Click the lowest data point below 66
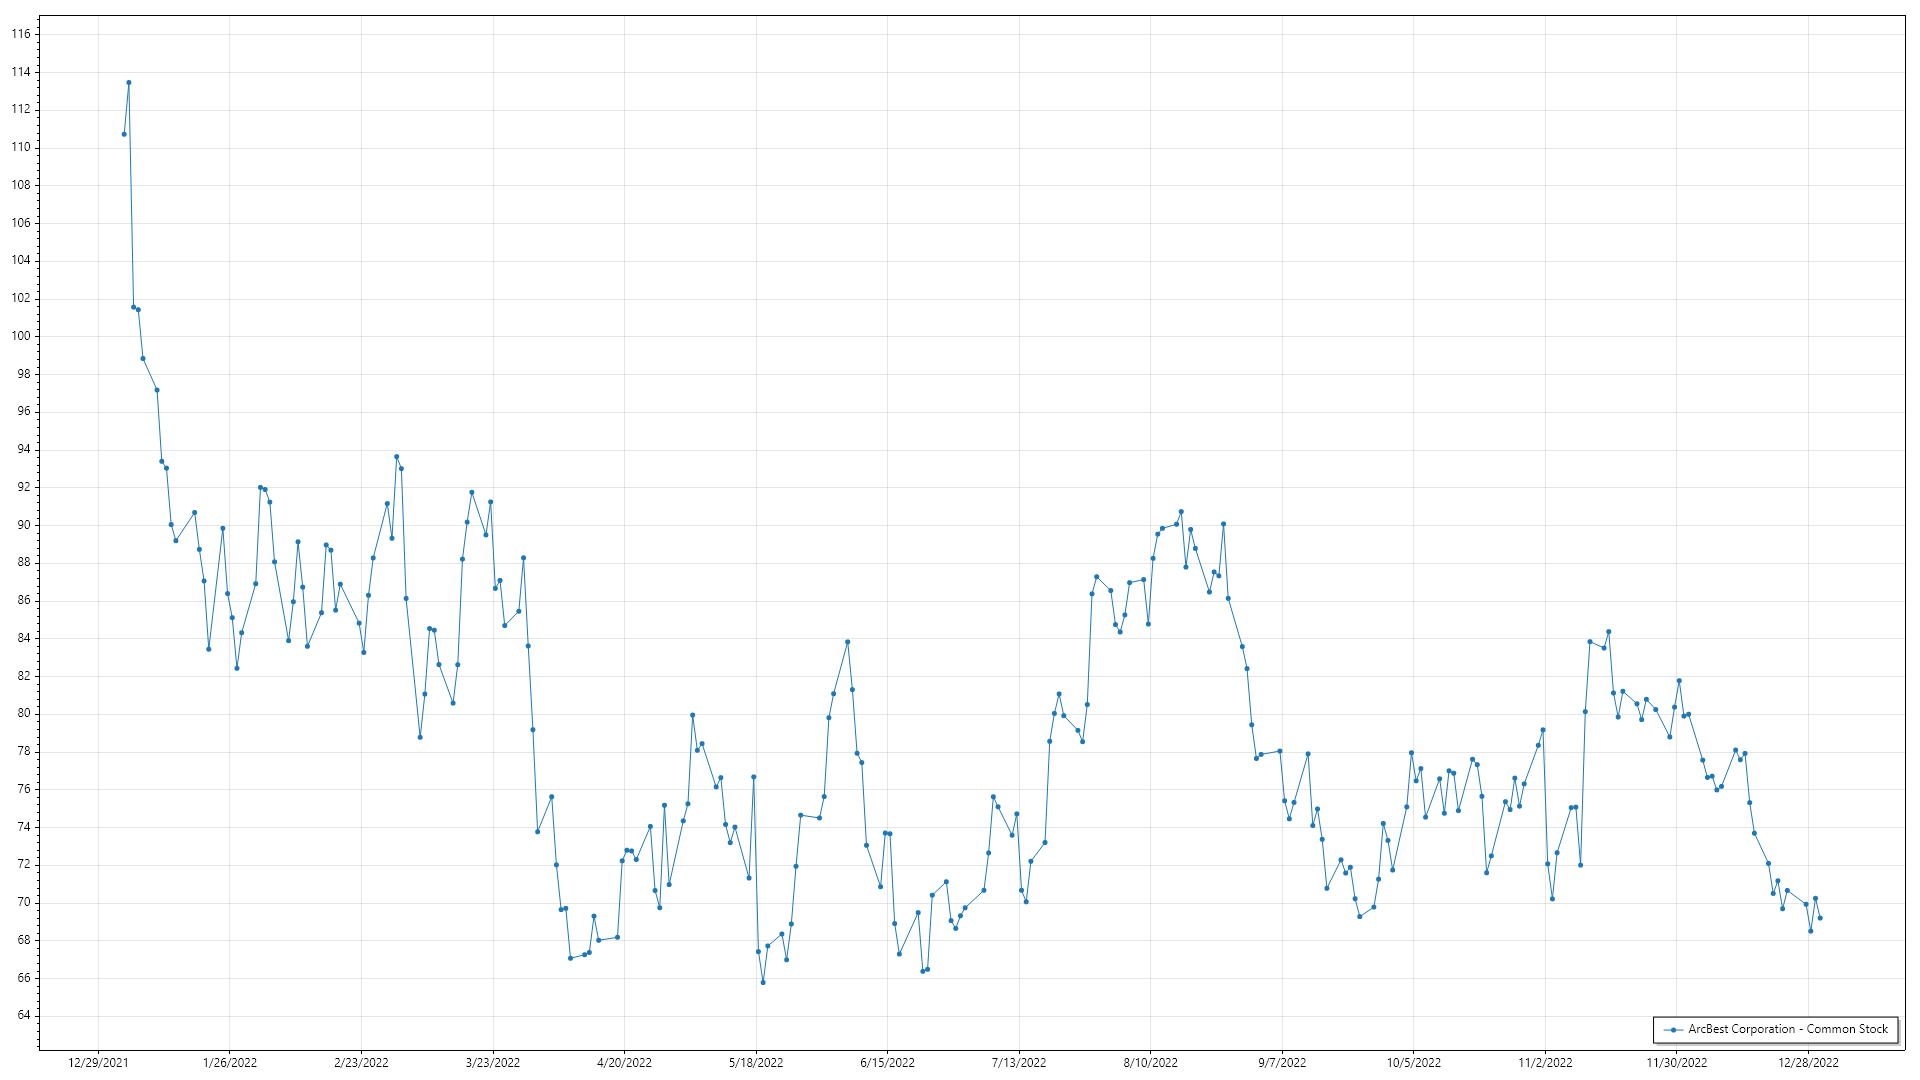 point(763,982)
